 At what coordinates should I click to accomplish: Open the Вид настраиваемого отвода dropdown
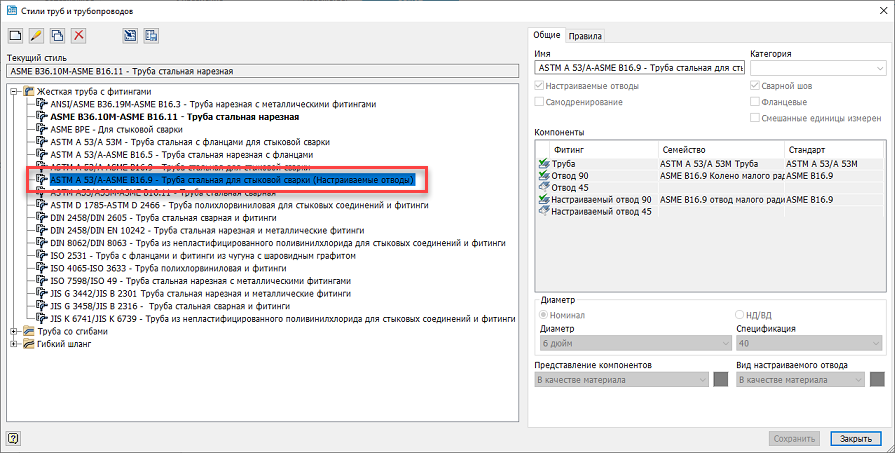pos(800,380)
